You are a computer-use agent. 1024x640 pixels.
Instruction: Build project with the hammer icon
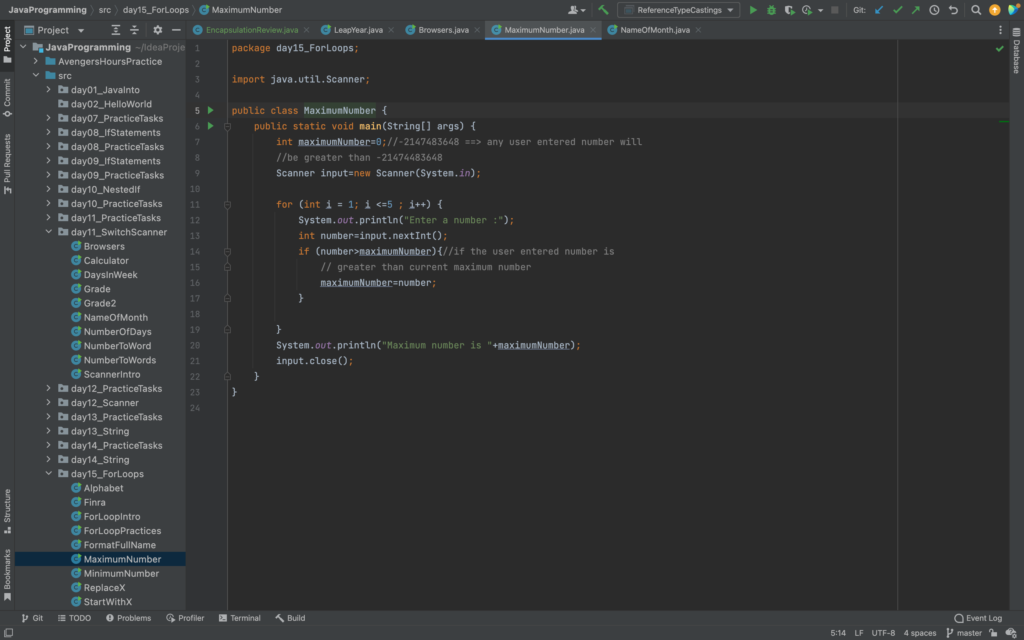604,10
